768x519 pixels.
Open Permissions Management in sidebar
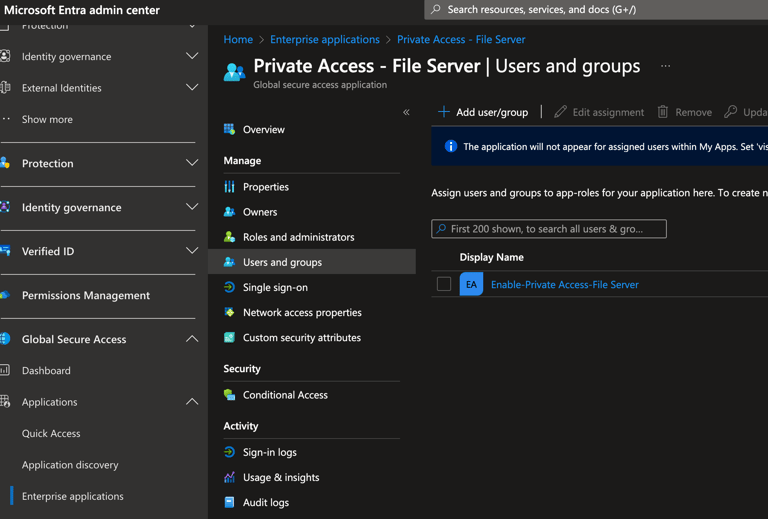[86, 295]
